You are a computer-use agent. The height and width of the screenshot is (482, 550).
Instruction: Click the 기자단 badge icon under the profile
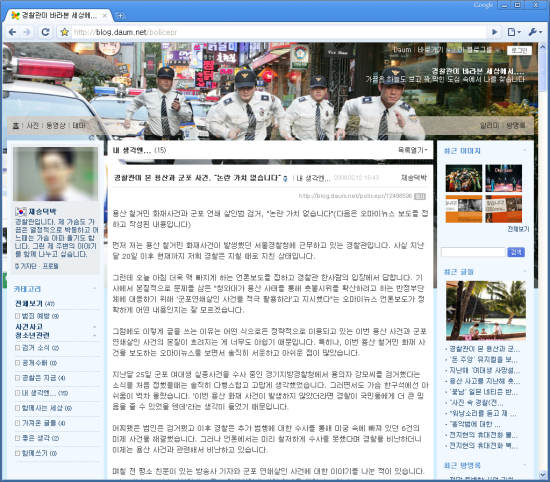pos(16,266)
